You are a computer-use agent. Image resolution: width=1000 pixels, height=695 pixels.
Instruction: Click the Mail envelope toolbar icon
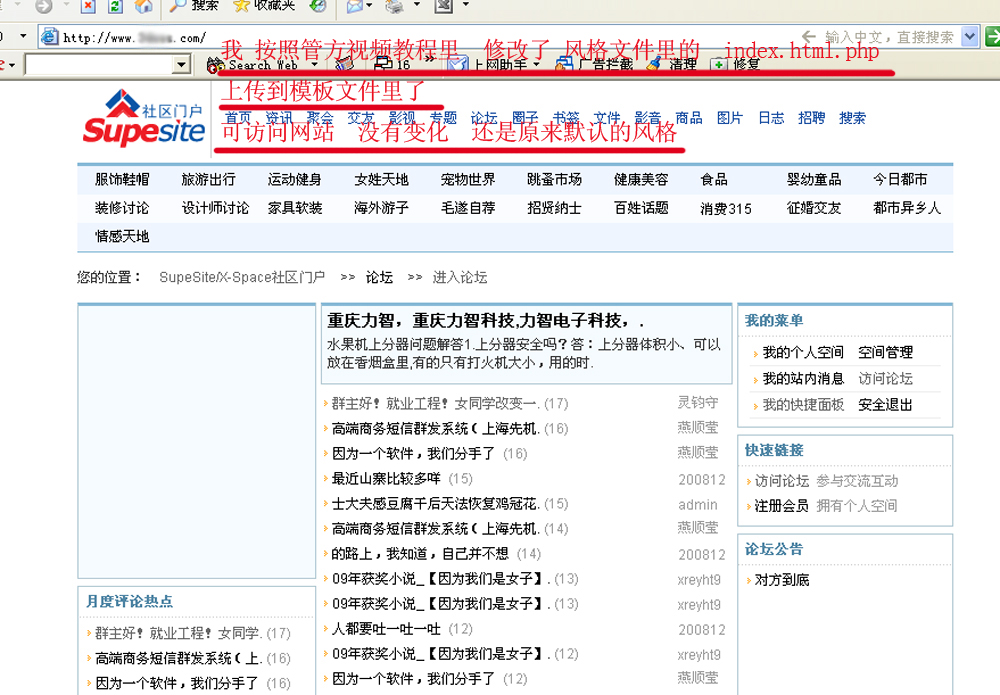(x=354, y=6)
